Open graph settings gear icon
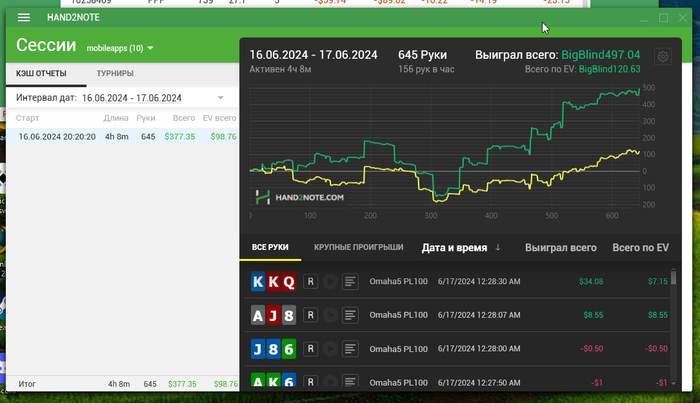Viewport: 700px width, 403px height. click(x=662, y=57)
